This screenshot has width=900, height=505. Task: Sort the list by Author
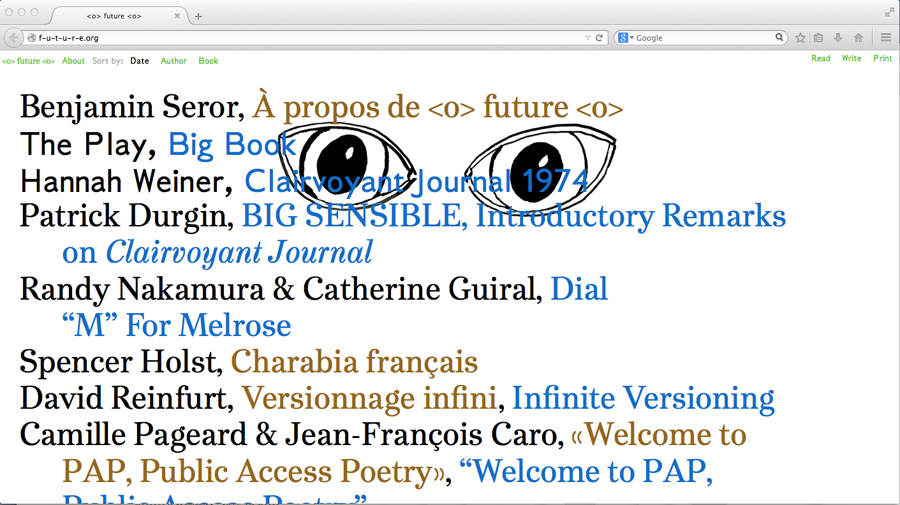point(174,61)
